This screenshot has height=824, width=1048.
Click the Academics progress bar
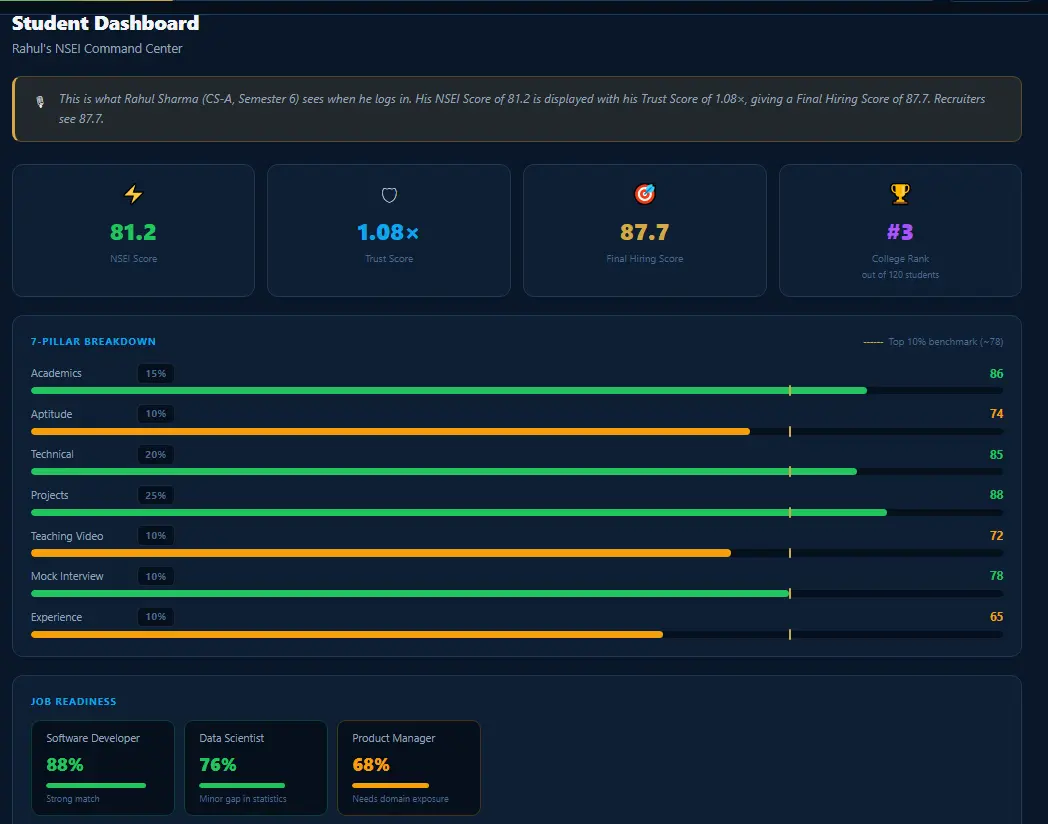pos(449,391)
